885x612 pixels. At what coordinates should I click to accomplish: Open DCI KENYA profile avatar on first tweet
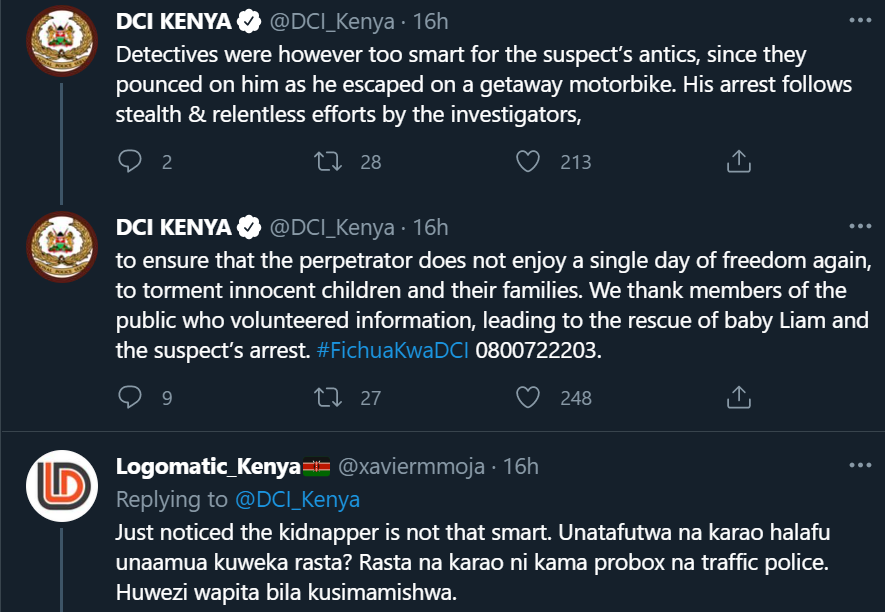[x=62, y=41]
